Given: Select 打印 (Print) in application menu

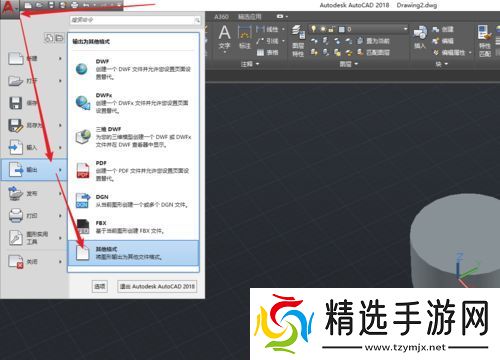Looking at the screenshot, I should [x=34, y=216].
